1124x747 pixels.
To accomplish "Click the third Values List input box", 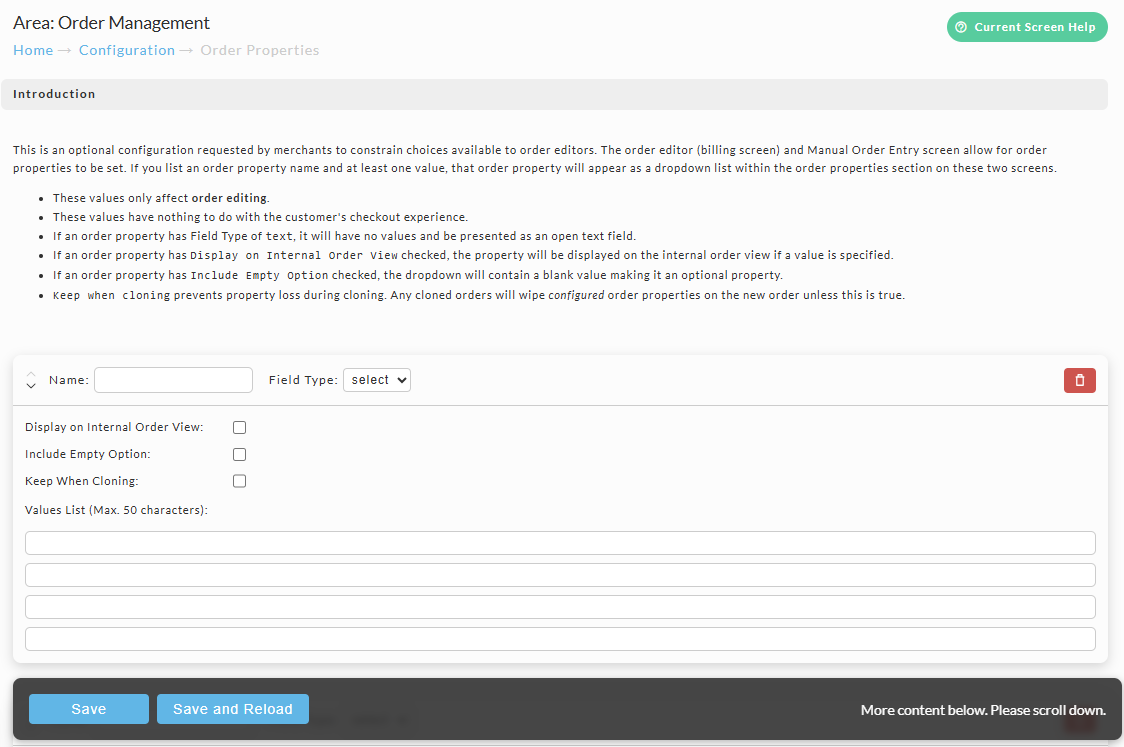I will [560, 606].
